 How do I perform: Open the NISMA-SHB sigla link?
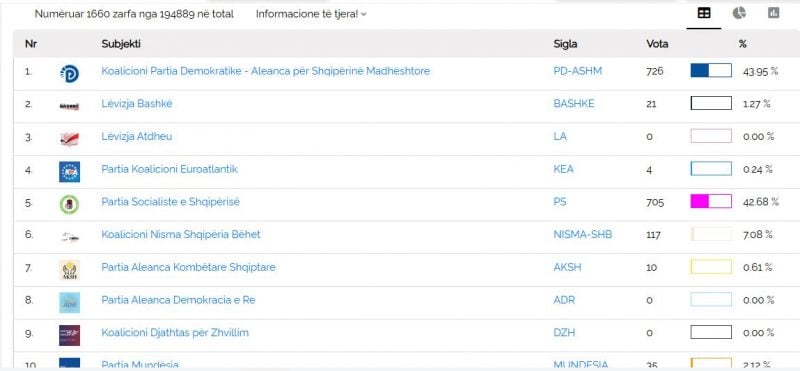583,235
